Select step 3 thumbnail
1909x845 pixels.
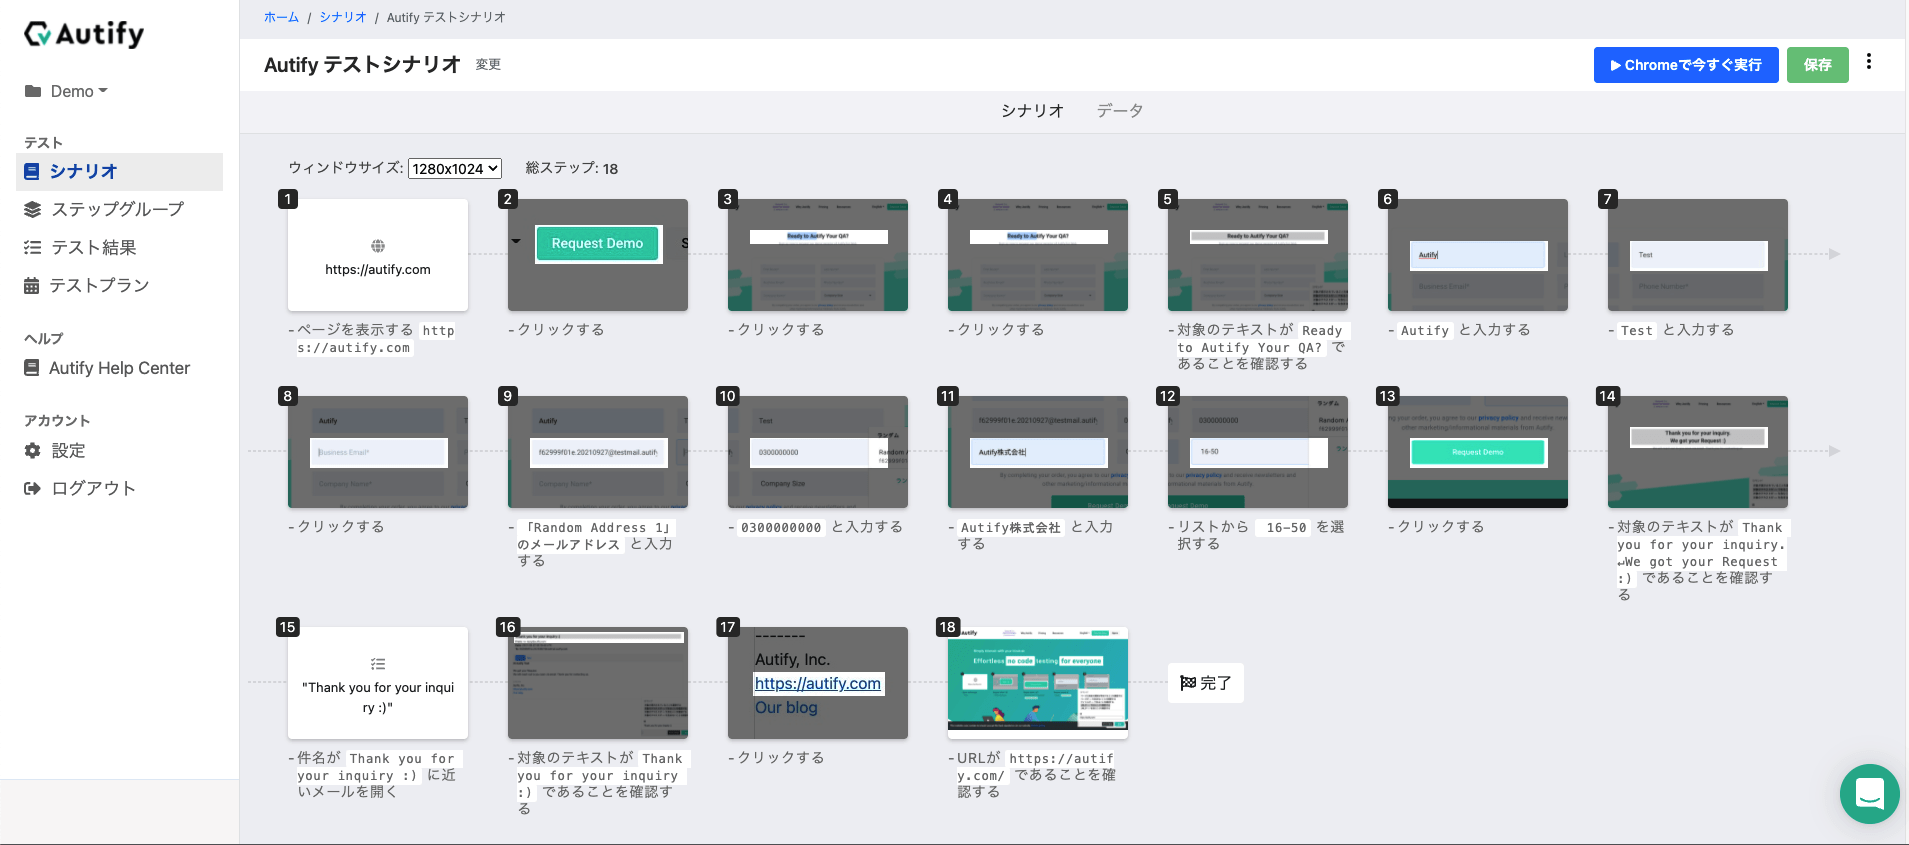pyautogui.click(x=818, y=255)
